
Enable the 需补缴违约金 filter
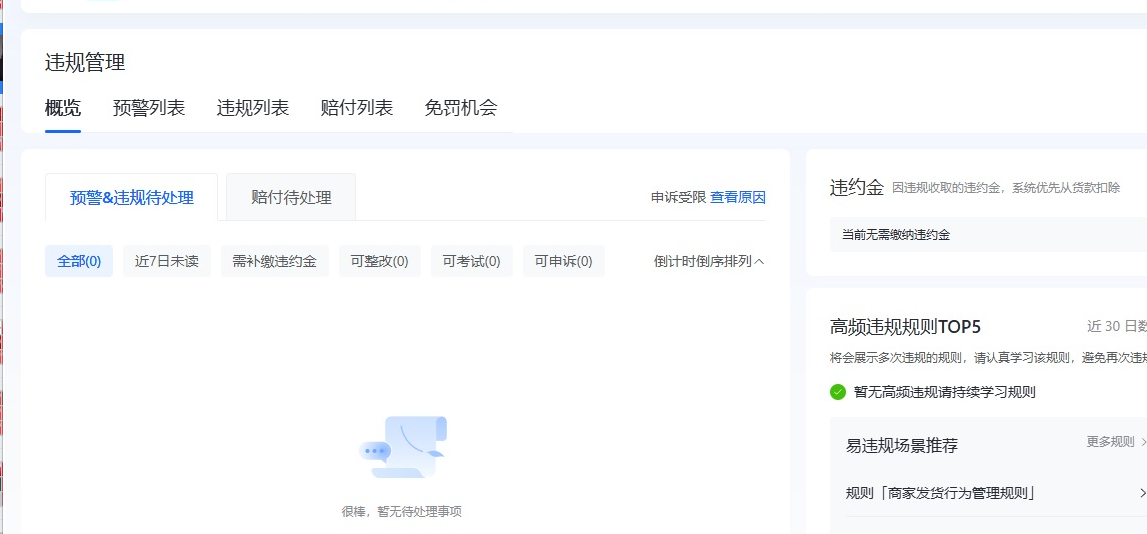[x=274, y=261]
